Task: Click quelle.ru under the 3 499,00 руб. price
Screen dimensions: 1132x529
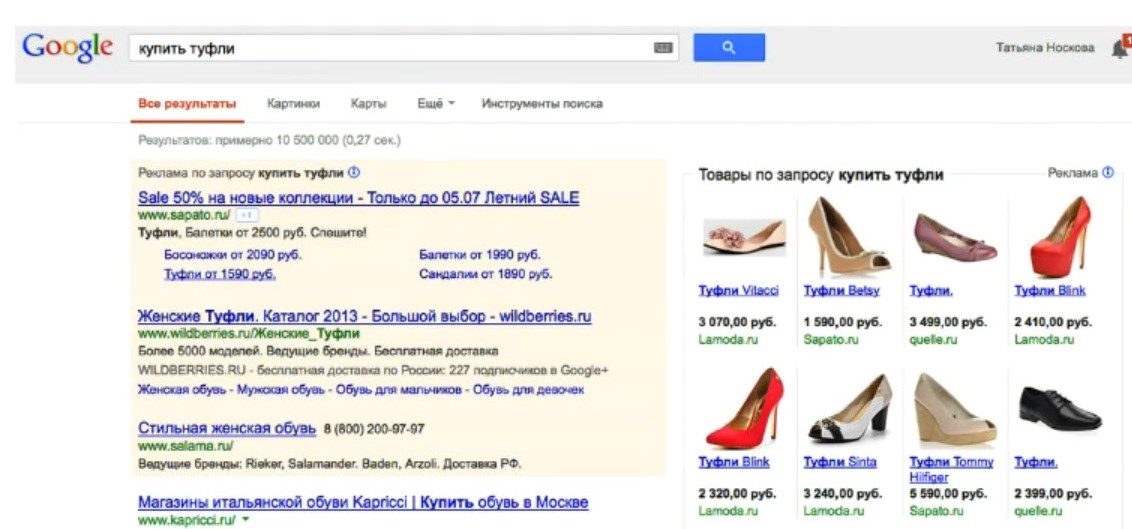Action: tap(933, 340)
